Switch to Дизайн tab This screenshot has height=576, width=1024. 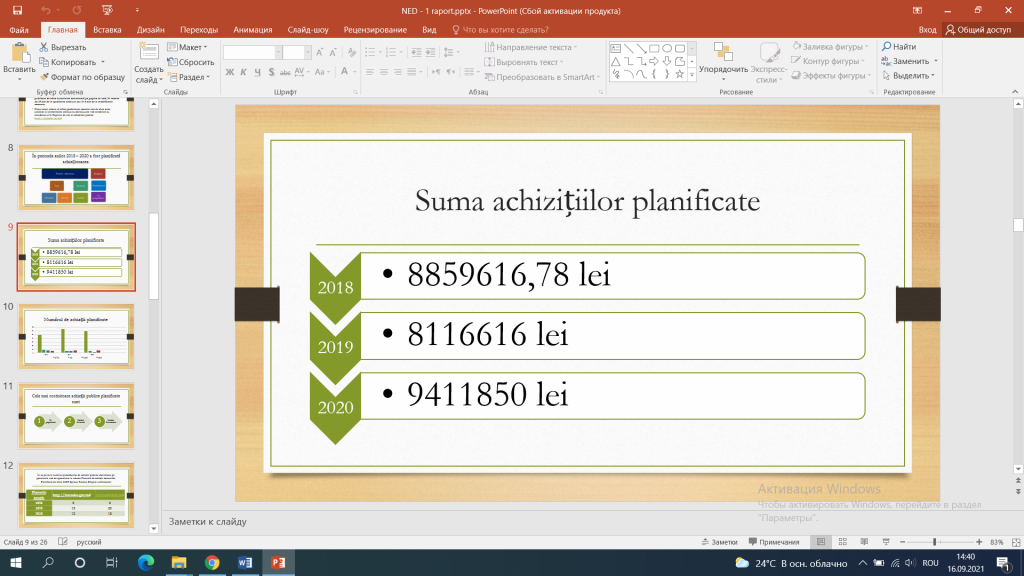point(150,29)
